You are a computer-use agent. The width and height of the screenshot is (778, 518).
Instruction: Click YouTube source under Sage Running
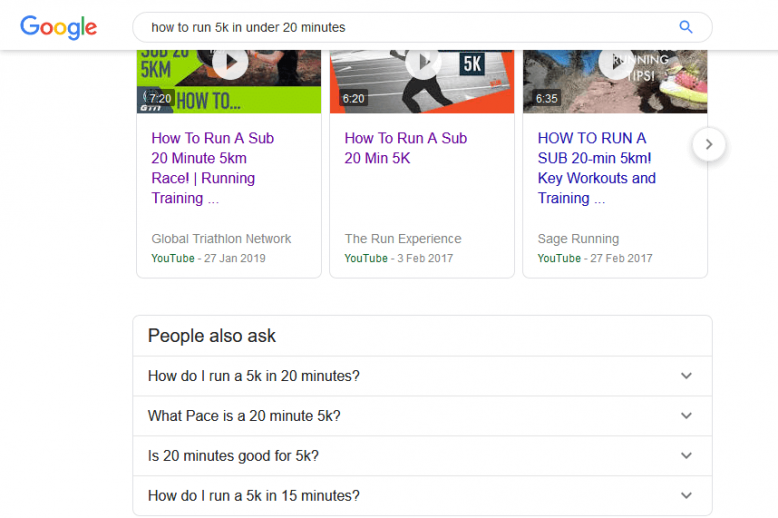point(558,258)
